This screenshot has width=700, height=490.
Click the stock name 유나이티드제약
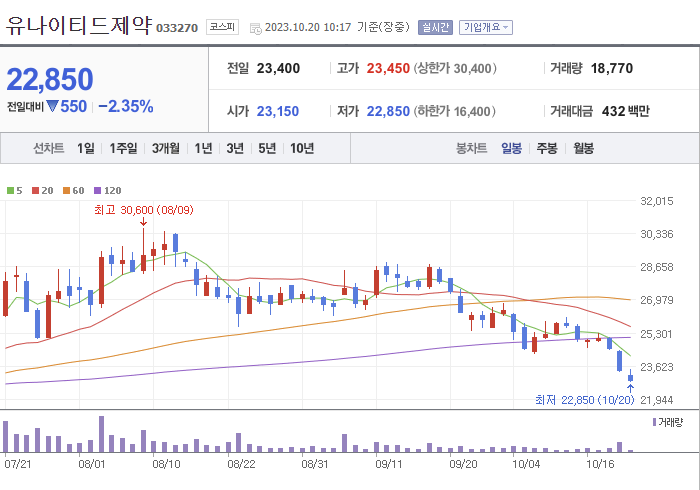79,25
